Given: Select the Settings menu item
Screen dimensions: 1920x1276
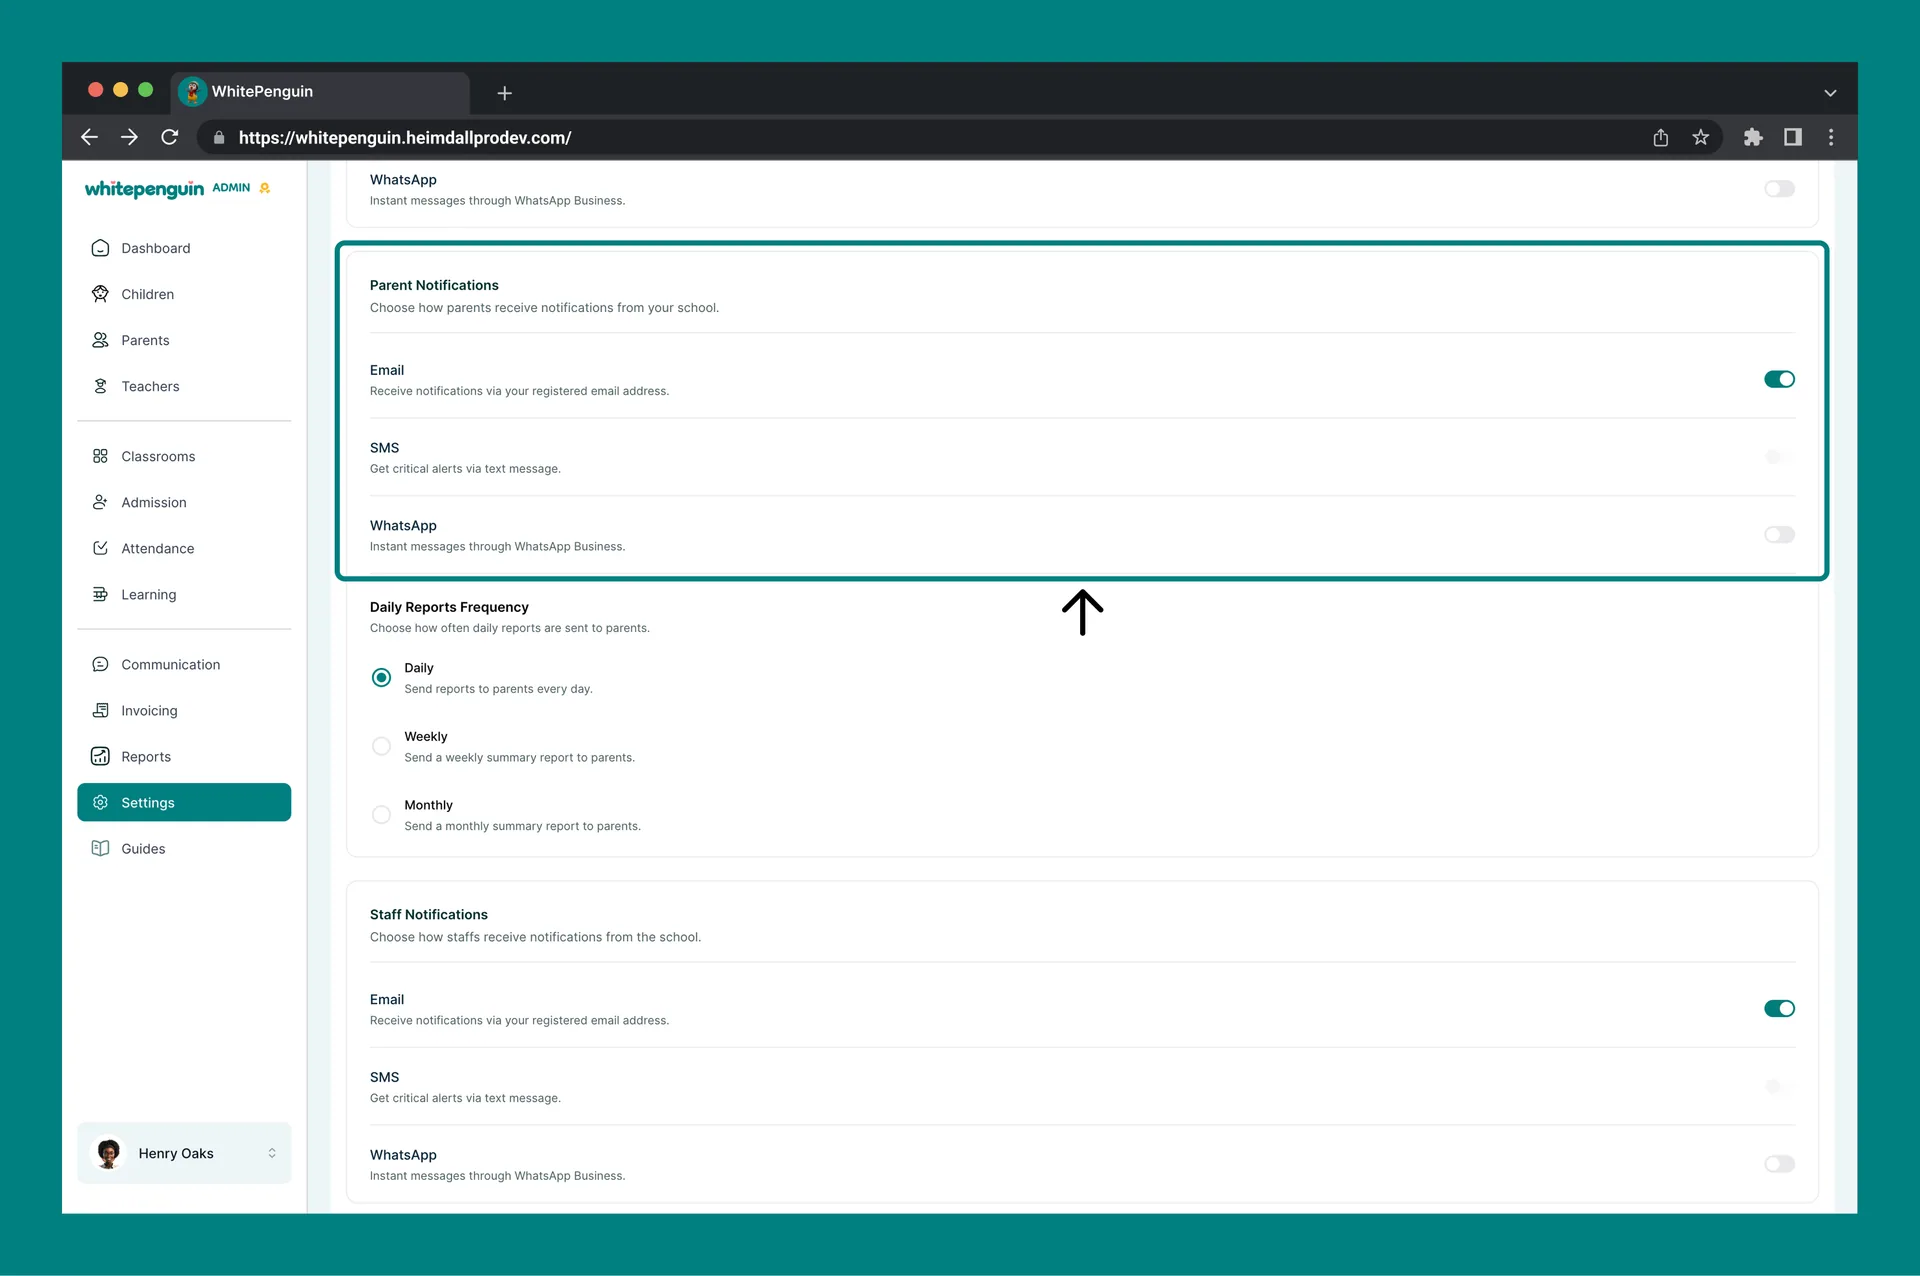Looking at the screenshot, I should (x=184, y=802).
